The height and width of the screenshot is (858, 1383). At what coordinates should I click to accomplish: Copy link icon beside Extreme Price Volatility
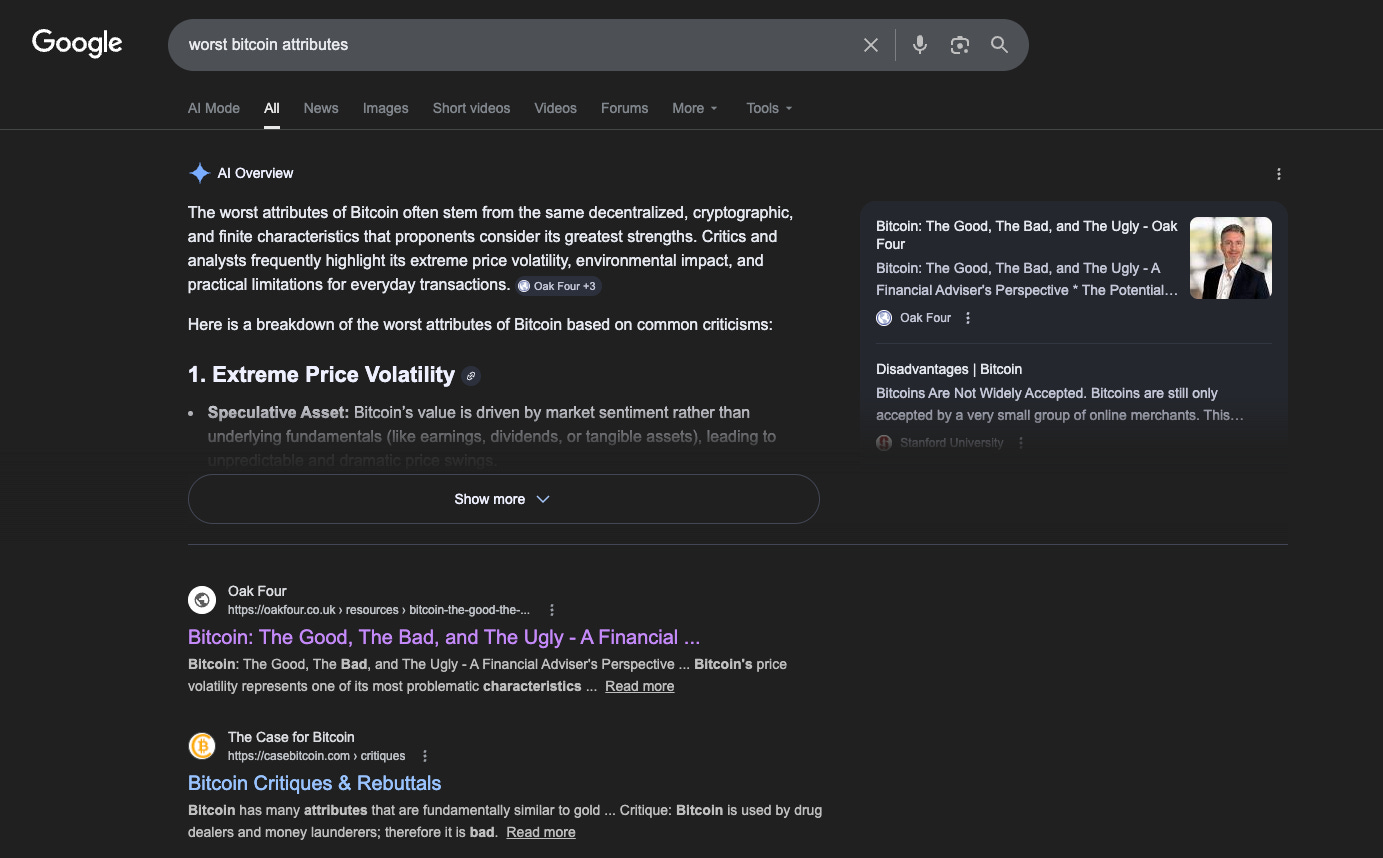tap(472, 376)
